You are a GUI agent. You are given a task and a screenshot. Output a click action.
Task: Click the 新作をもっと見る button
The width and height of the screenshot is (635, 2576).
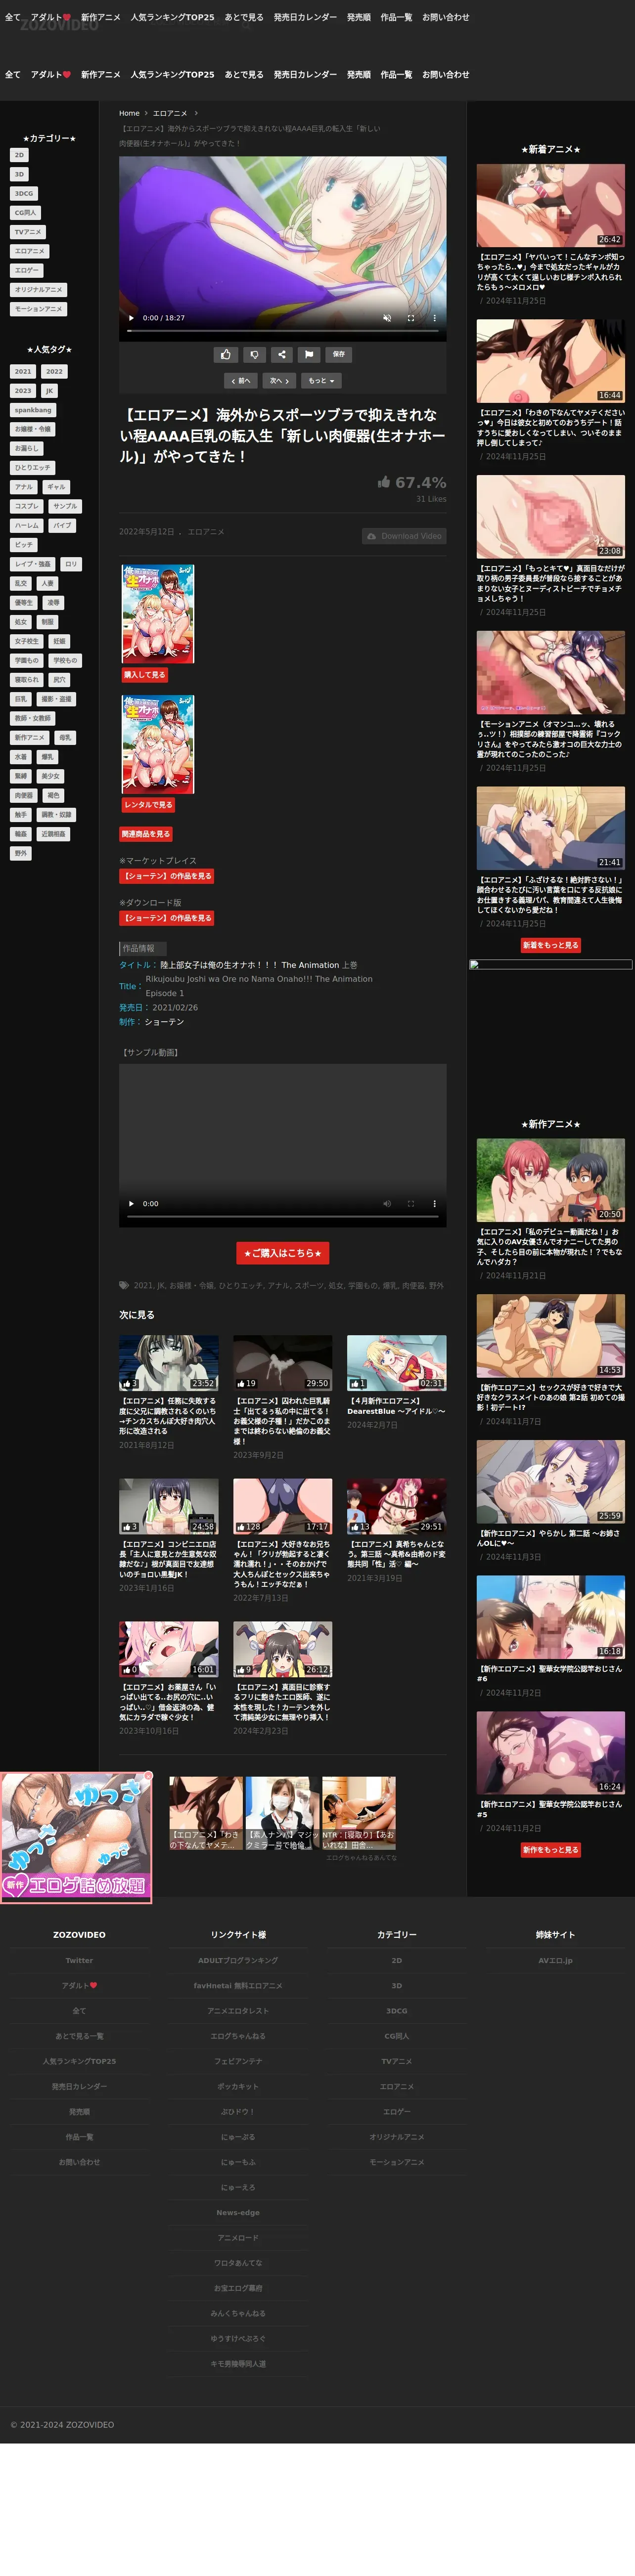(x=551, y=1850)
